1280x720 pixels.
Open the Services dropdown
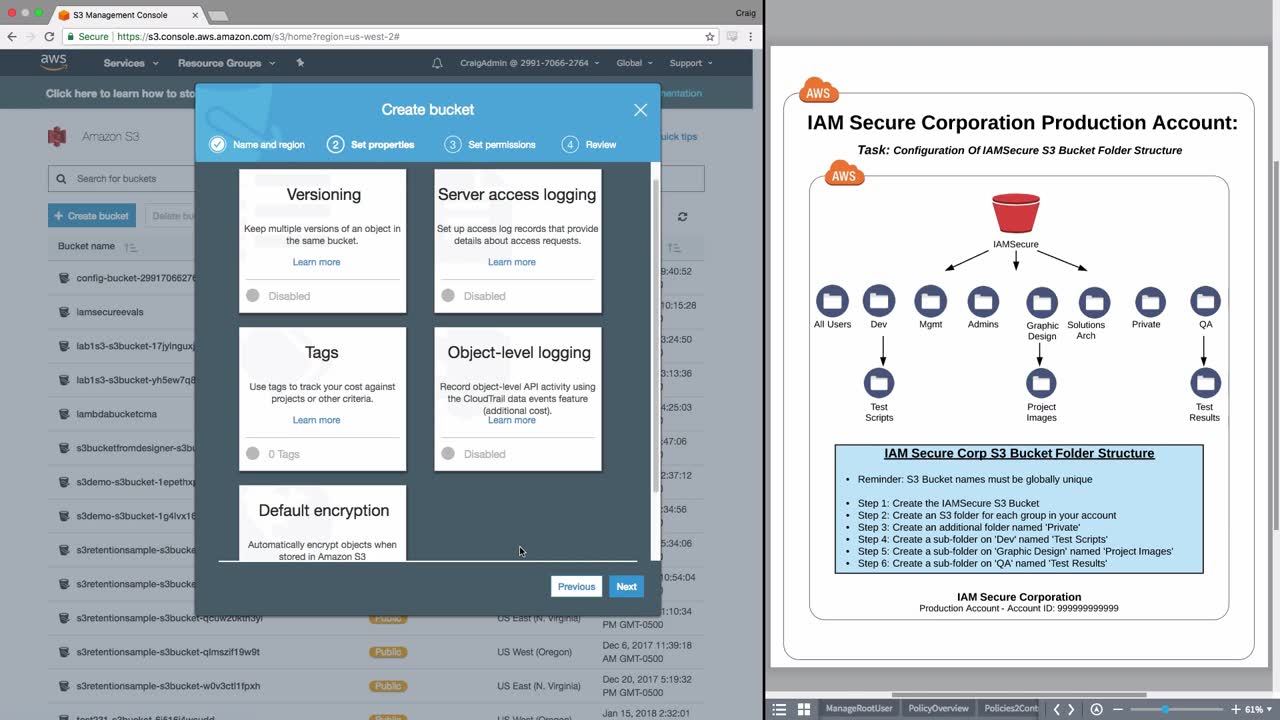pyautogui.click(x=131, y=63)
